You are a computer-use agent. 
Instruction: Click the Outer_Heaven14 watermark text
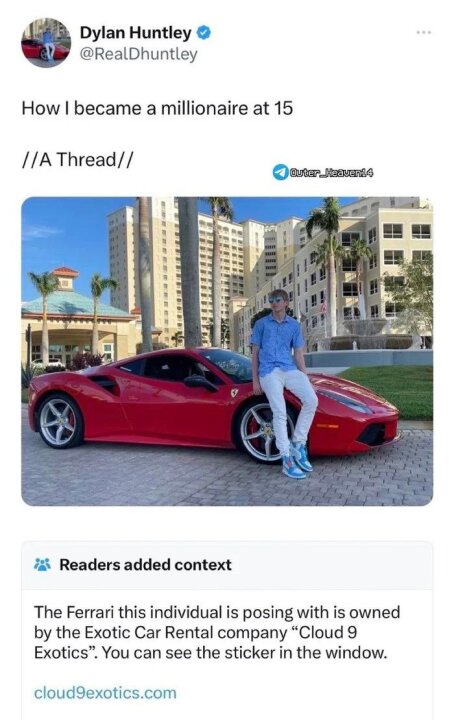331,173
